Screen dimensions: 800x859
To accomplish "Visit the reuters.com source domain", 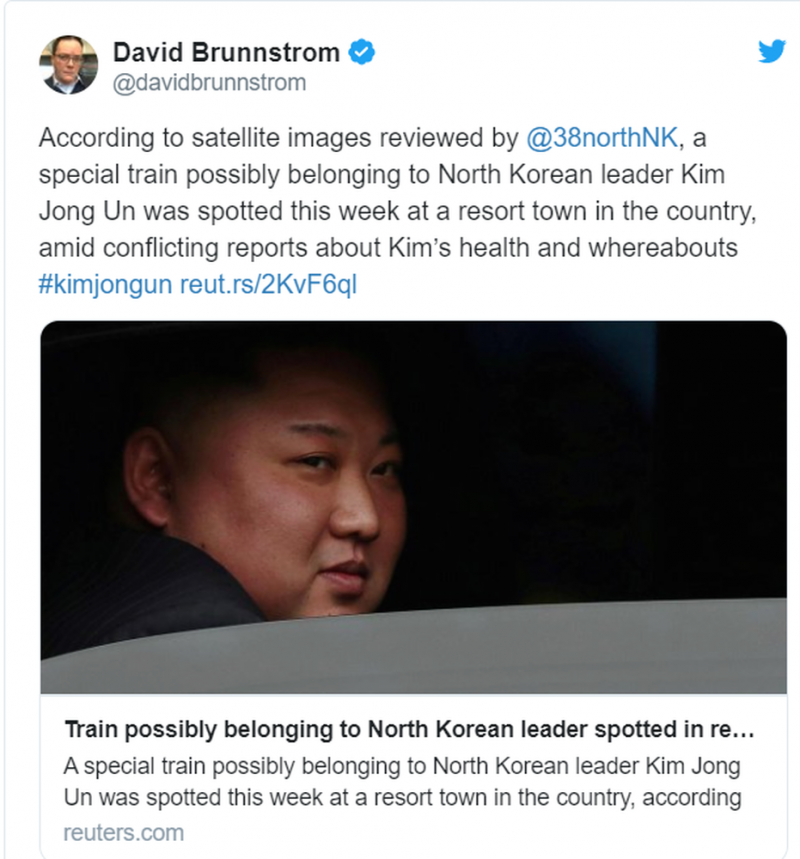I will (124, 833).
